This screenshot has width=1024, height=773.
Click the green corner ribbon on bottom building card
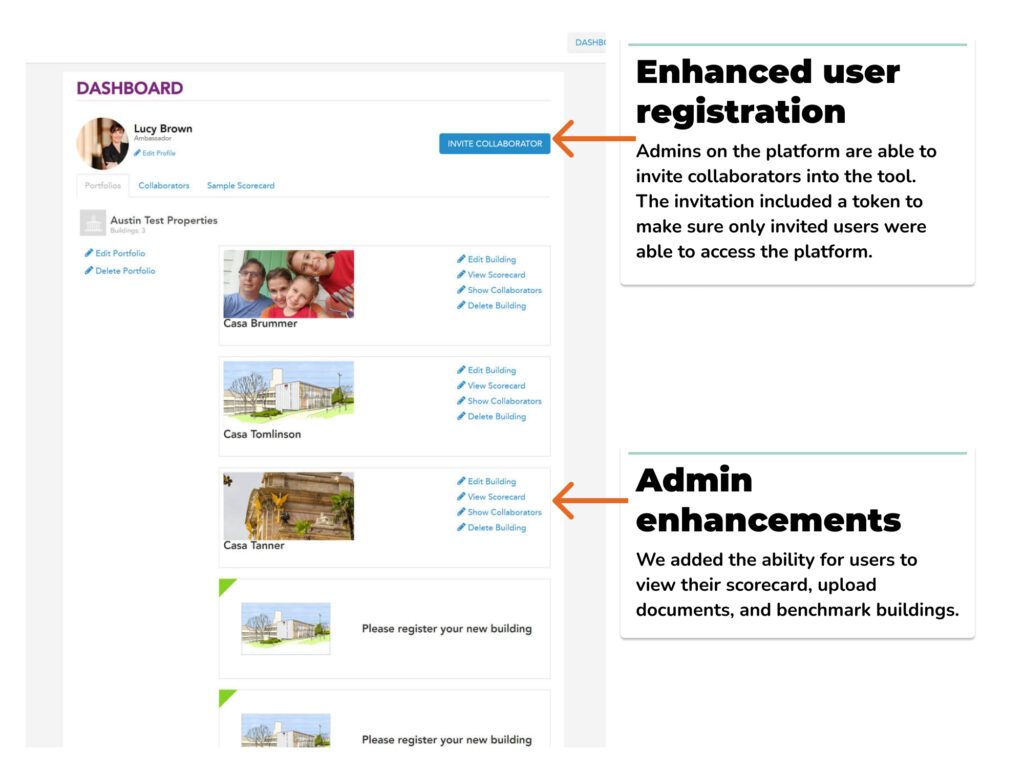(226, 692)
